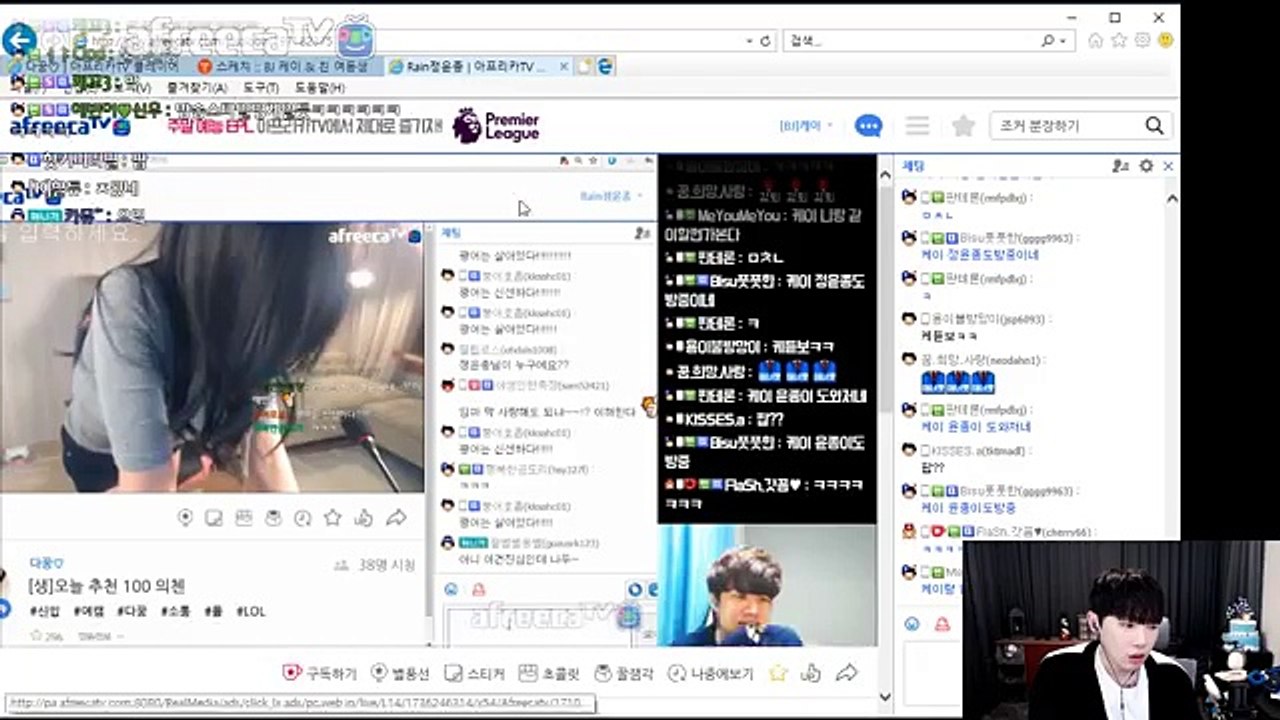Tick the checkbox next to KISSES.a chat user
This screenshot has width=1280, height=720.
925,451
